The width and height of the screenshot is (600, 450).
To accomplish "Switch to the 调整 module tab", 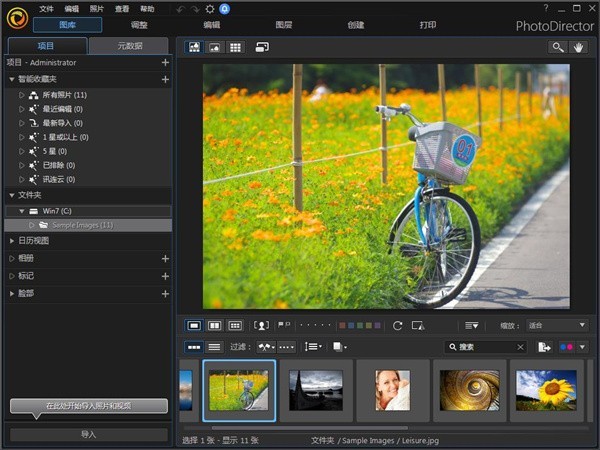I will (139, 25).
